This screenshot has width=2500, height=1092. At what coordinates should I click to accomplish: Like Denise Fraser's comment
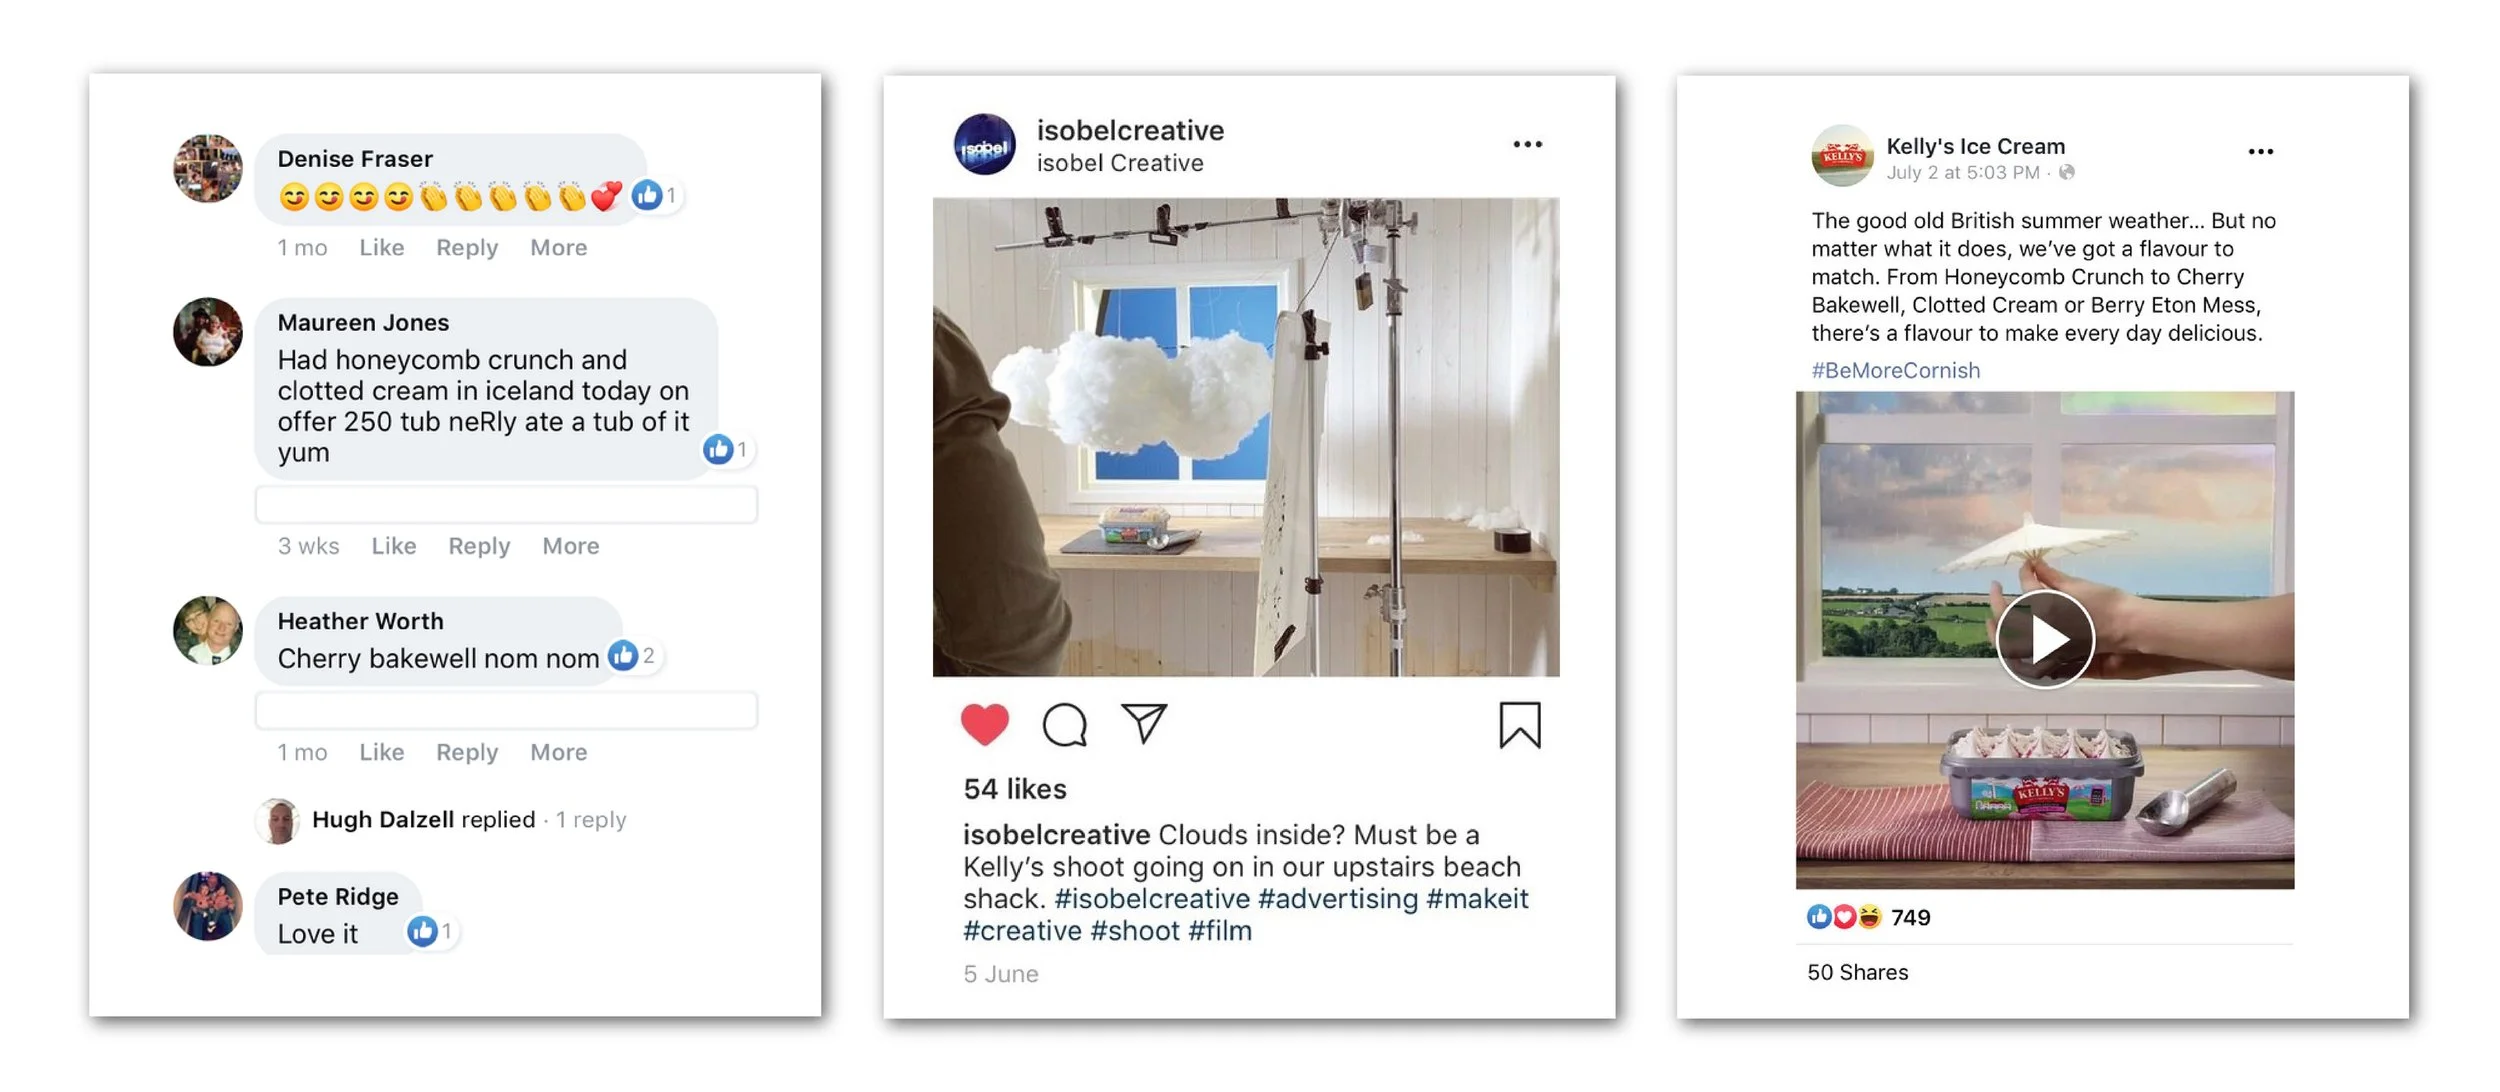coord(381,247)
